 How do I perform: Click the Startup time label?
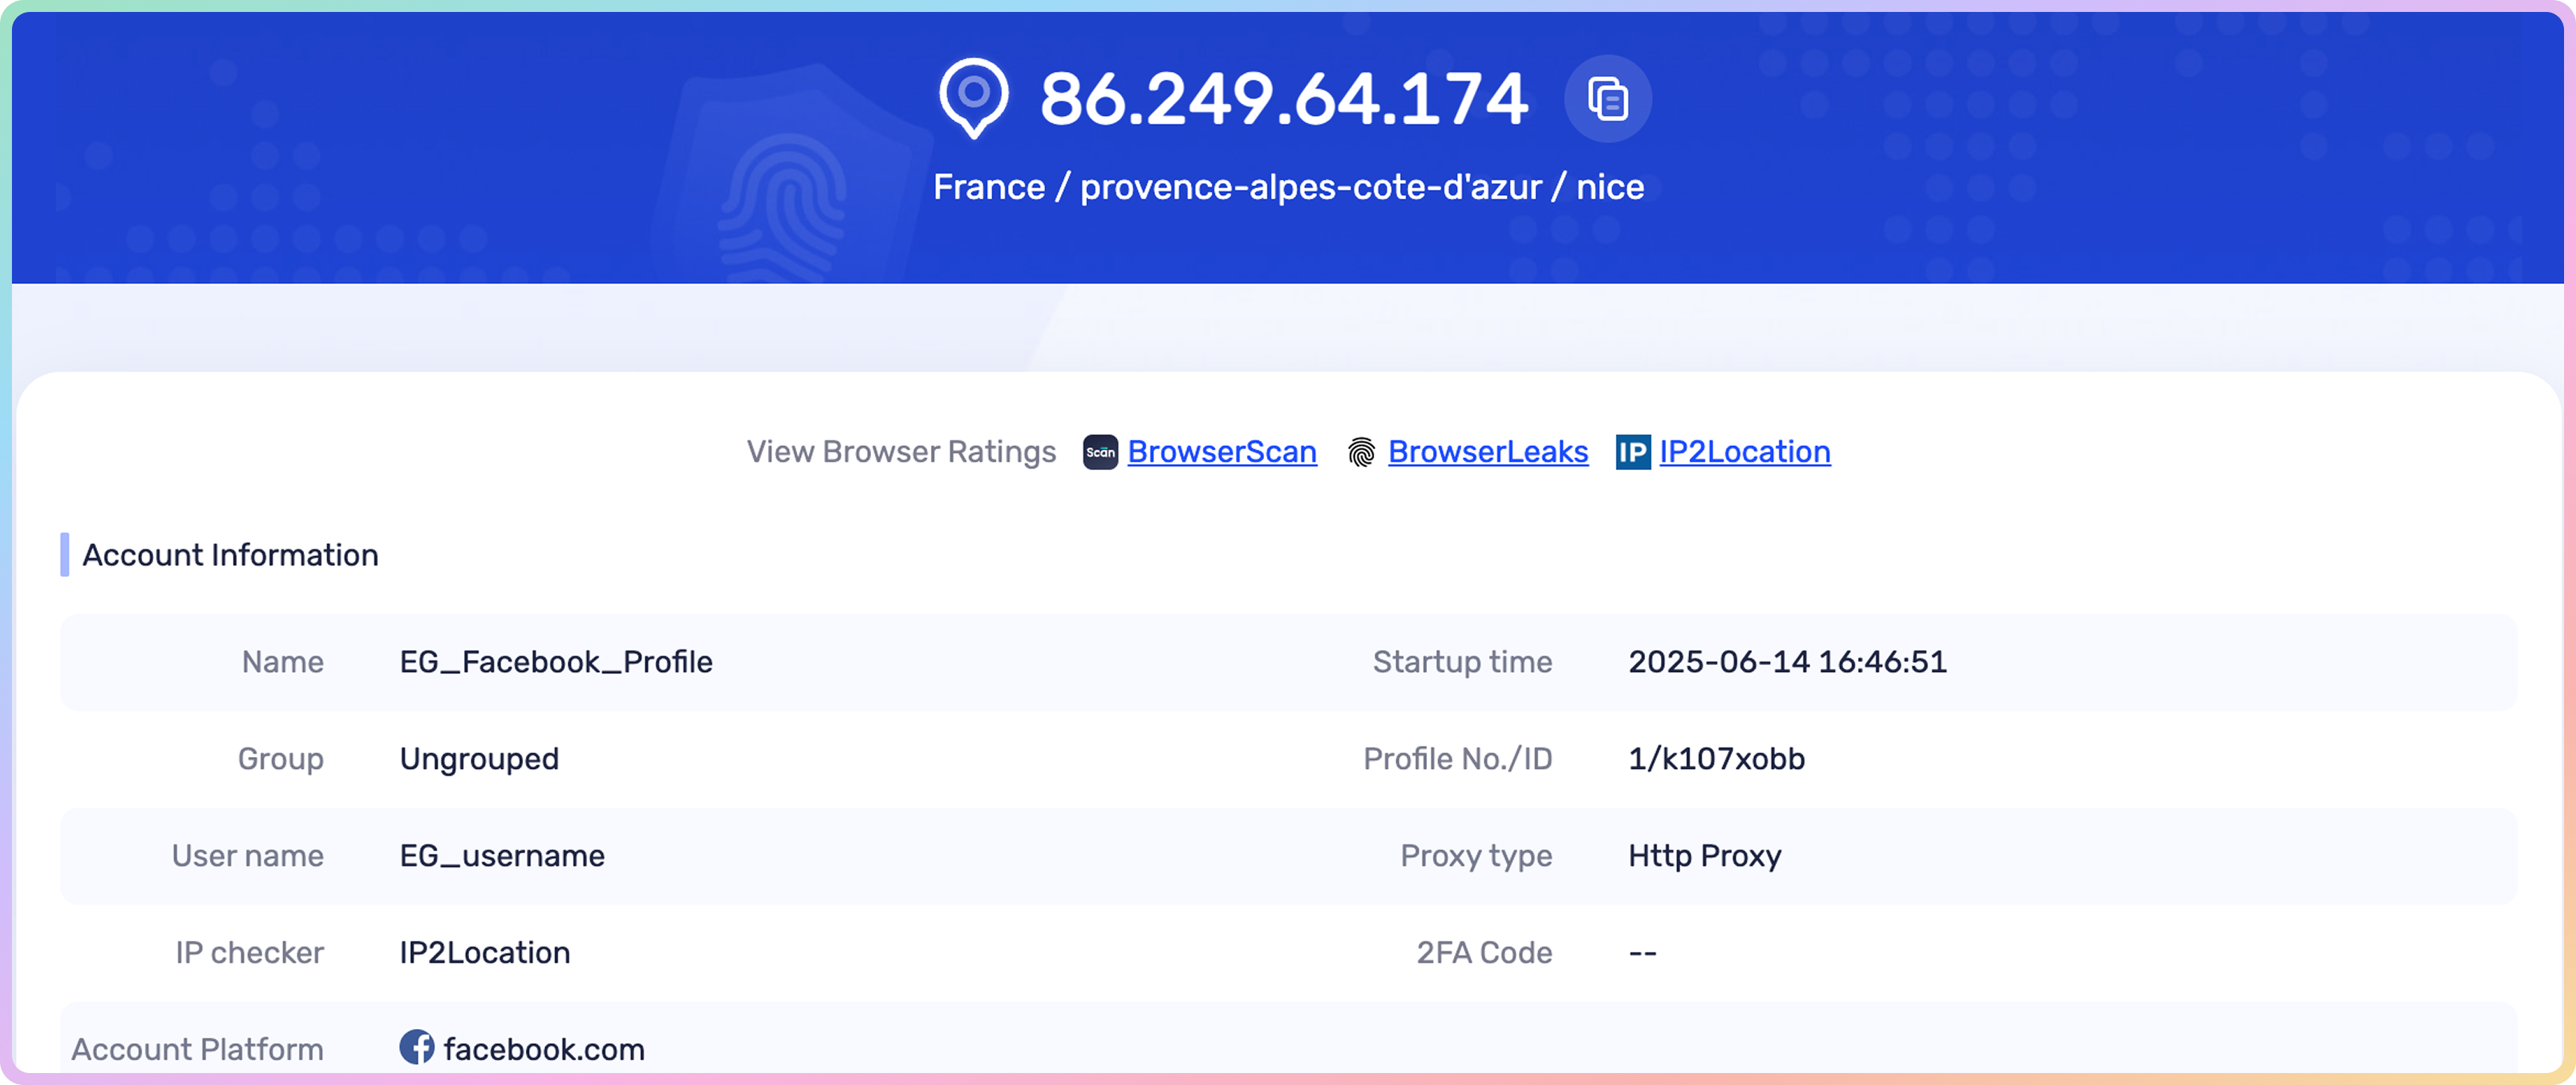coord(1462,662)
